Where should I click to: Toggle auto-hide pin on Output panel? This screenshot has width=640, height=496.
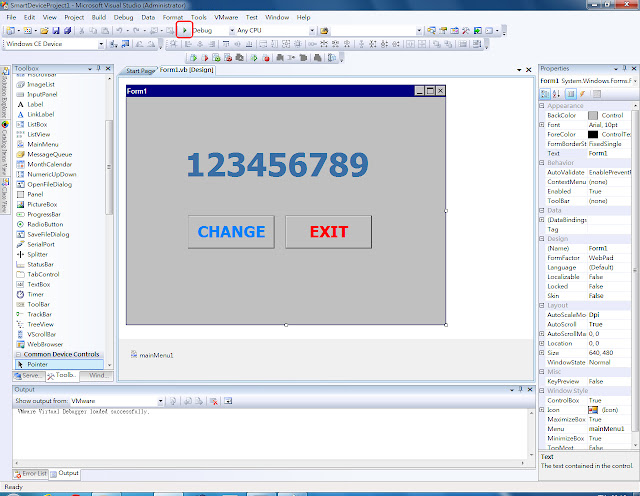tap(520, 389)
